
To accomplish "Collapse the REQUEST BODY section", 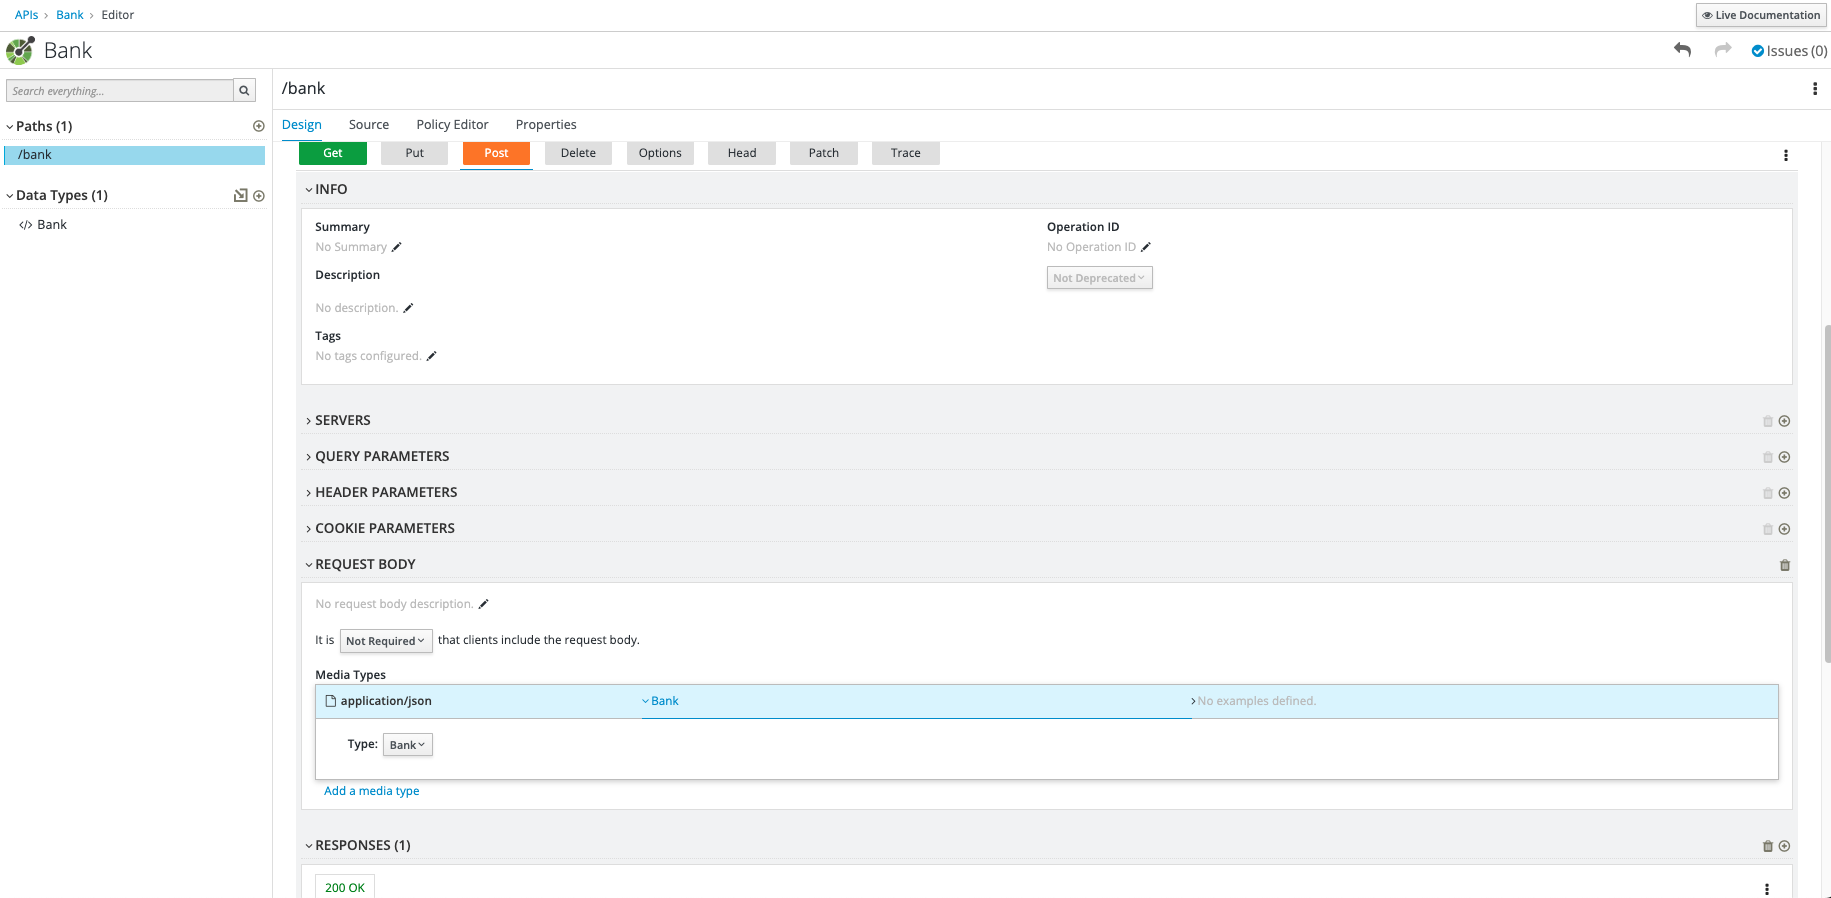I will click(x=309, y=565).
